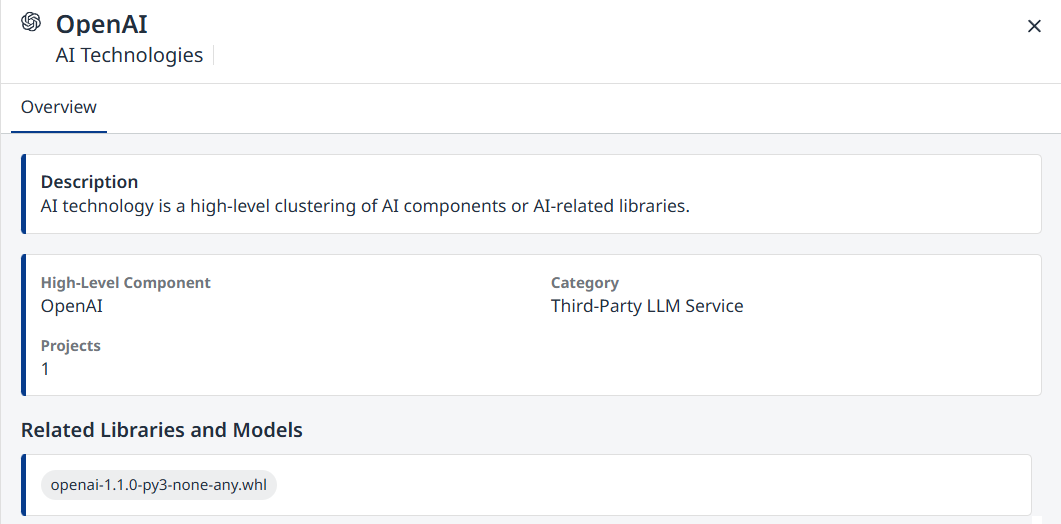Click empty space in the related libraries card
The height and width of the screenshot is (524, 1061).
(x=650, y=485)
